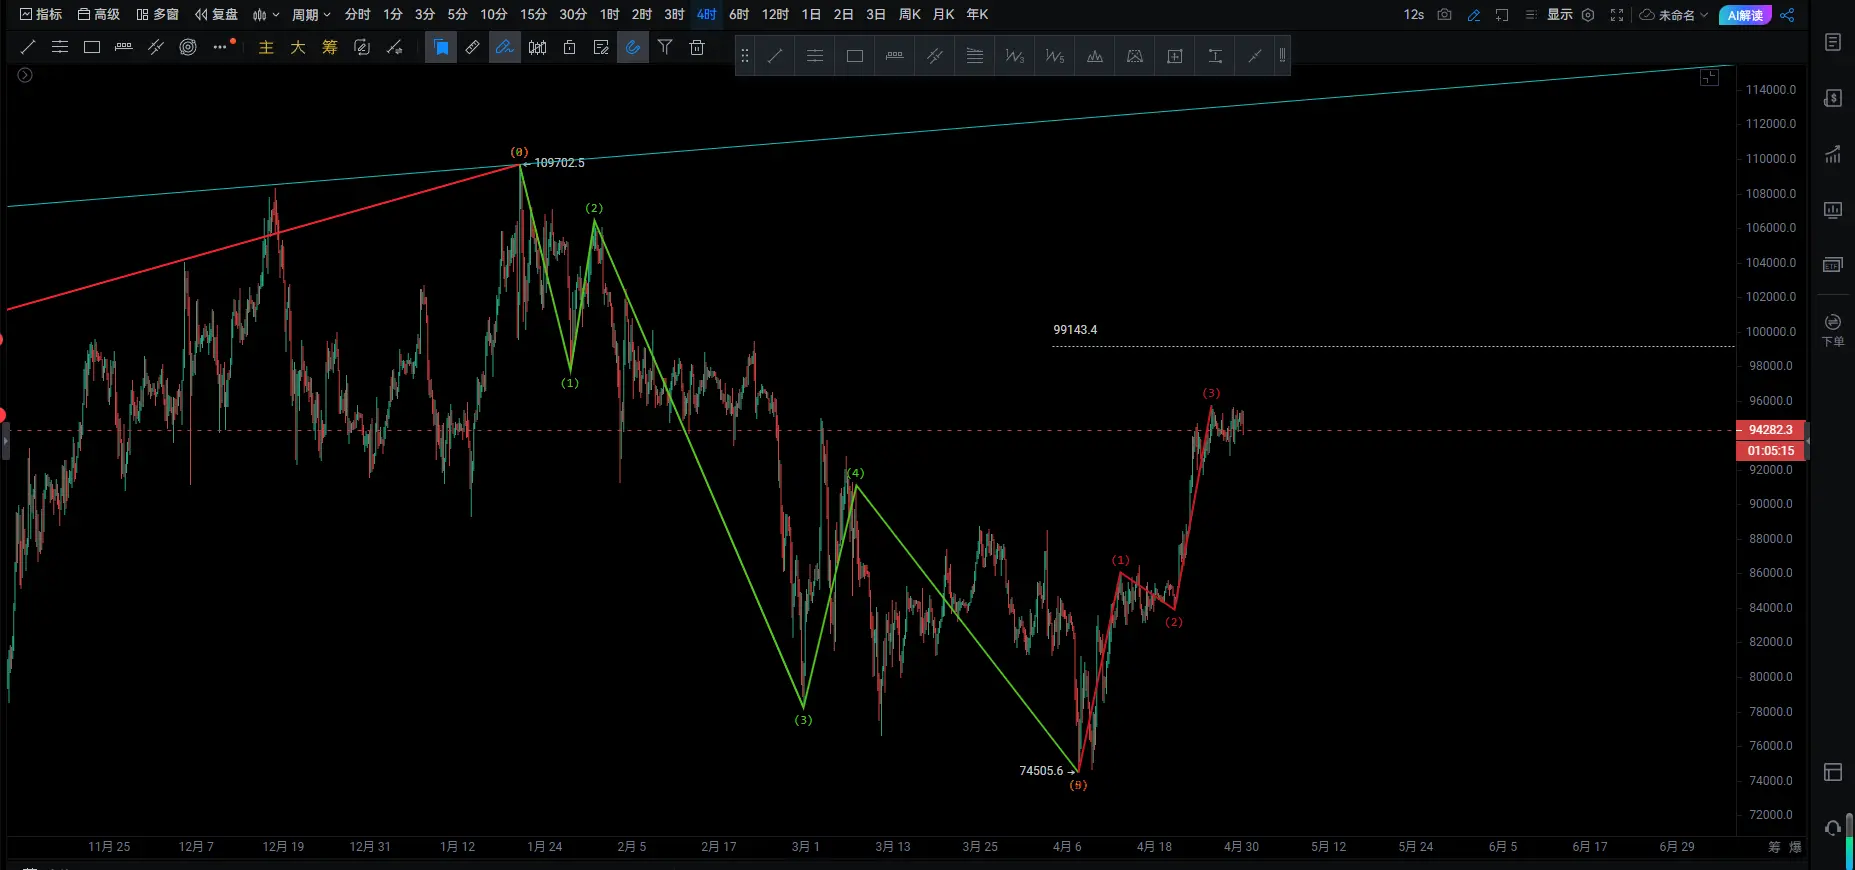
Task: Select the 4时 timeframe
Action: 706,14
